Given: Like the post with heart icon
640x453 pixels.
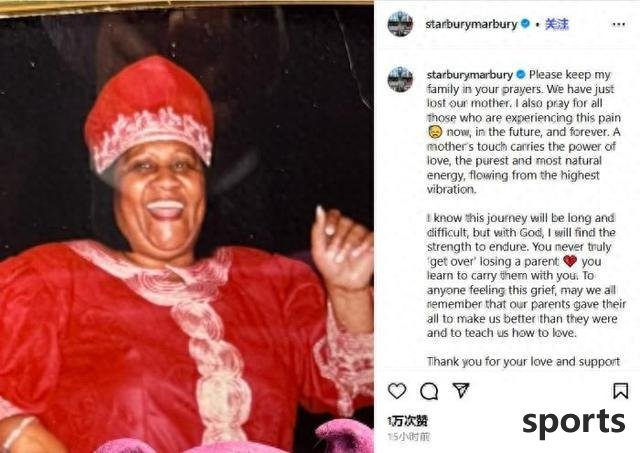Looking at the screenshot, I should (397, 391).
